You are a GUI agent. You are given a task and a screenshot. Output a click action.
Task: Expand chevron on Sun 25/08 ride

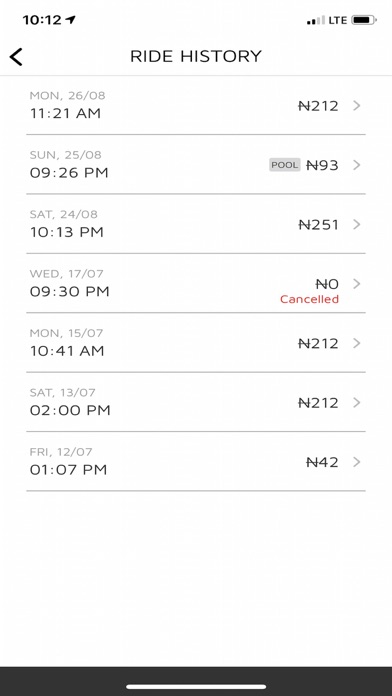[356, 165]
